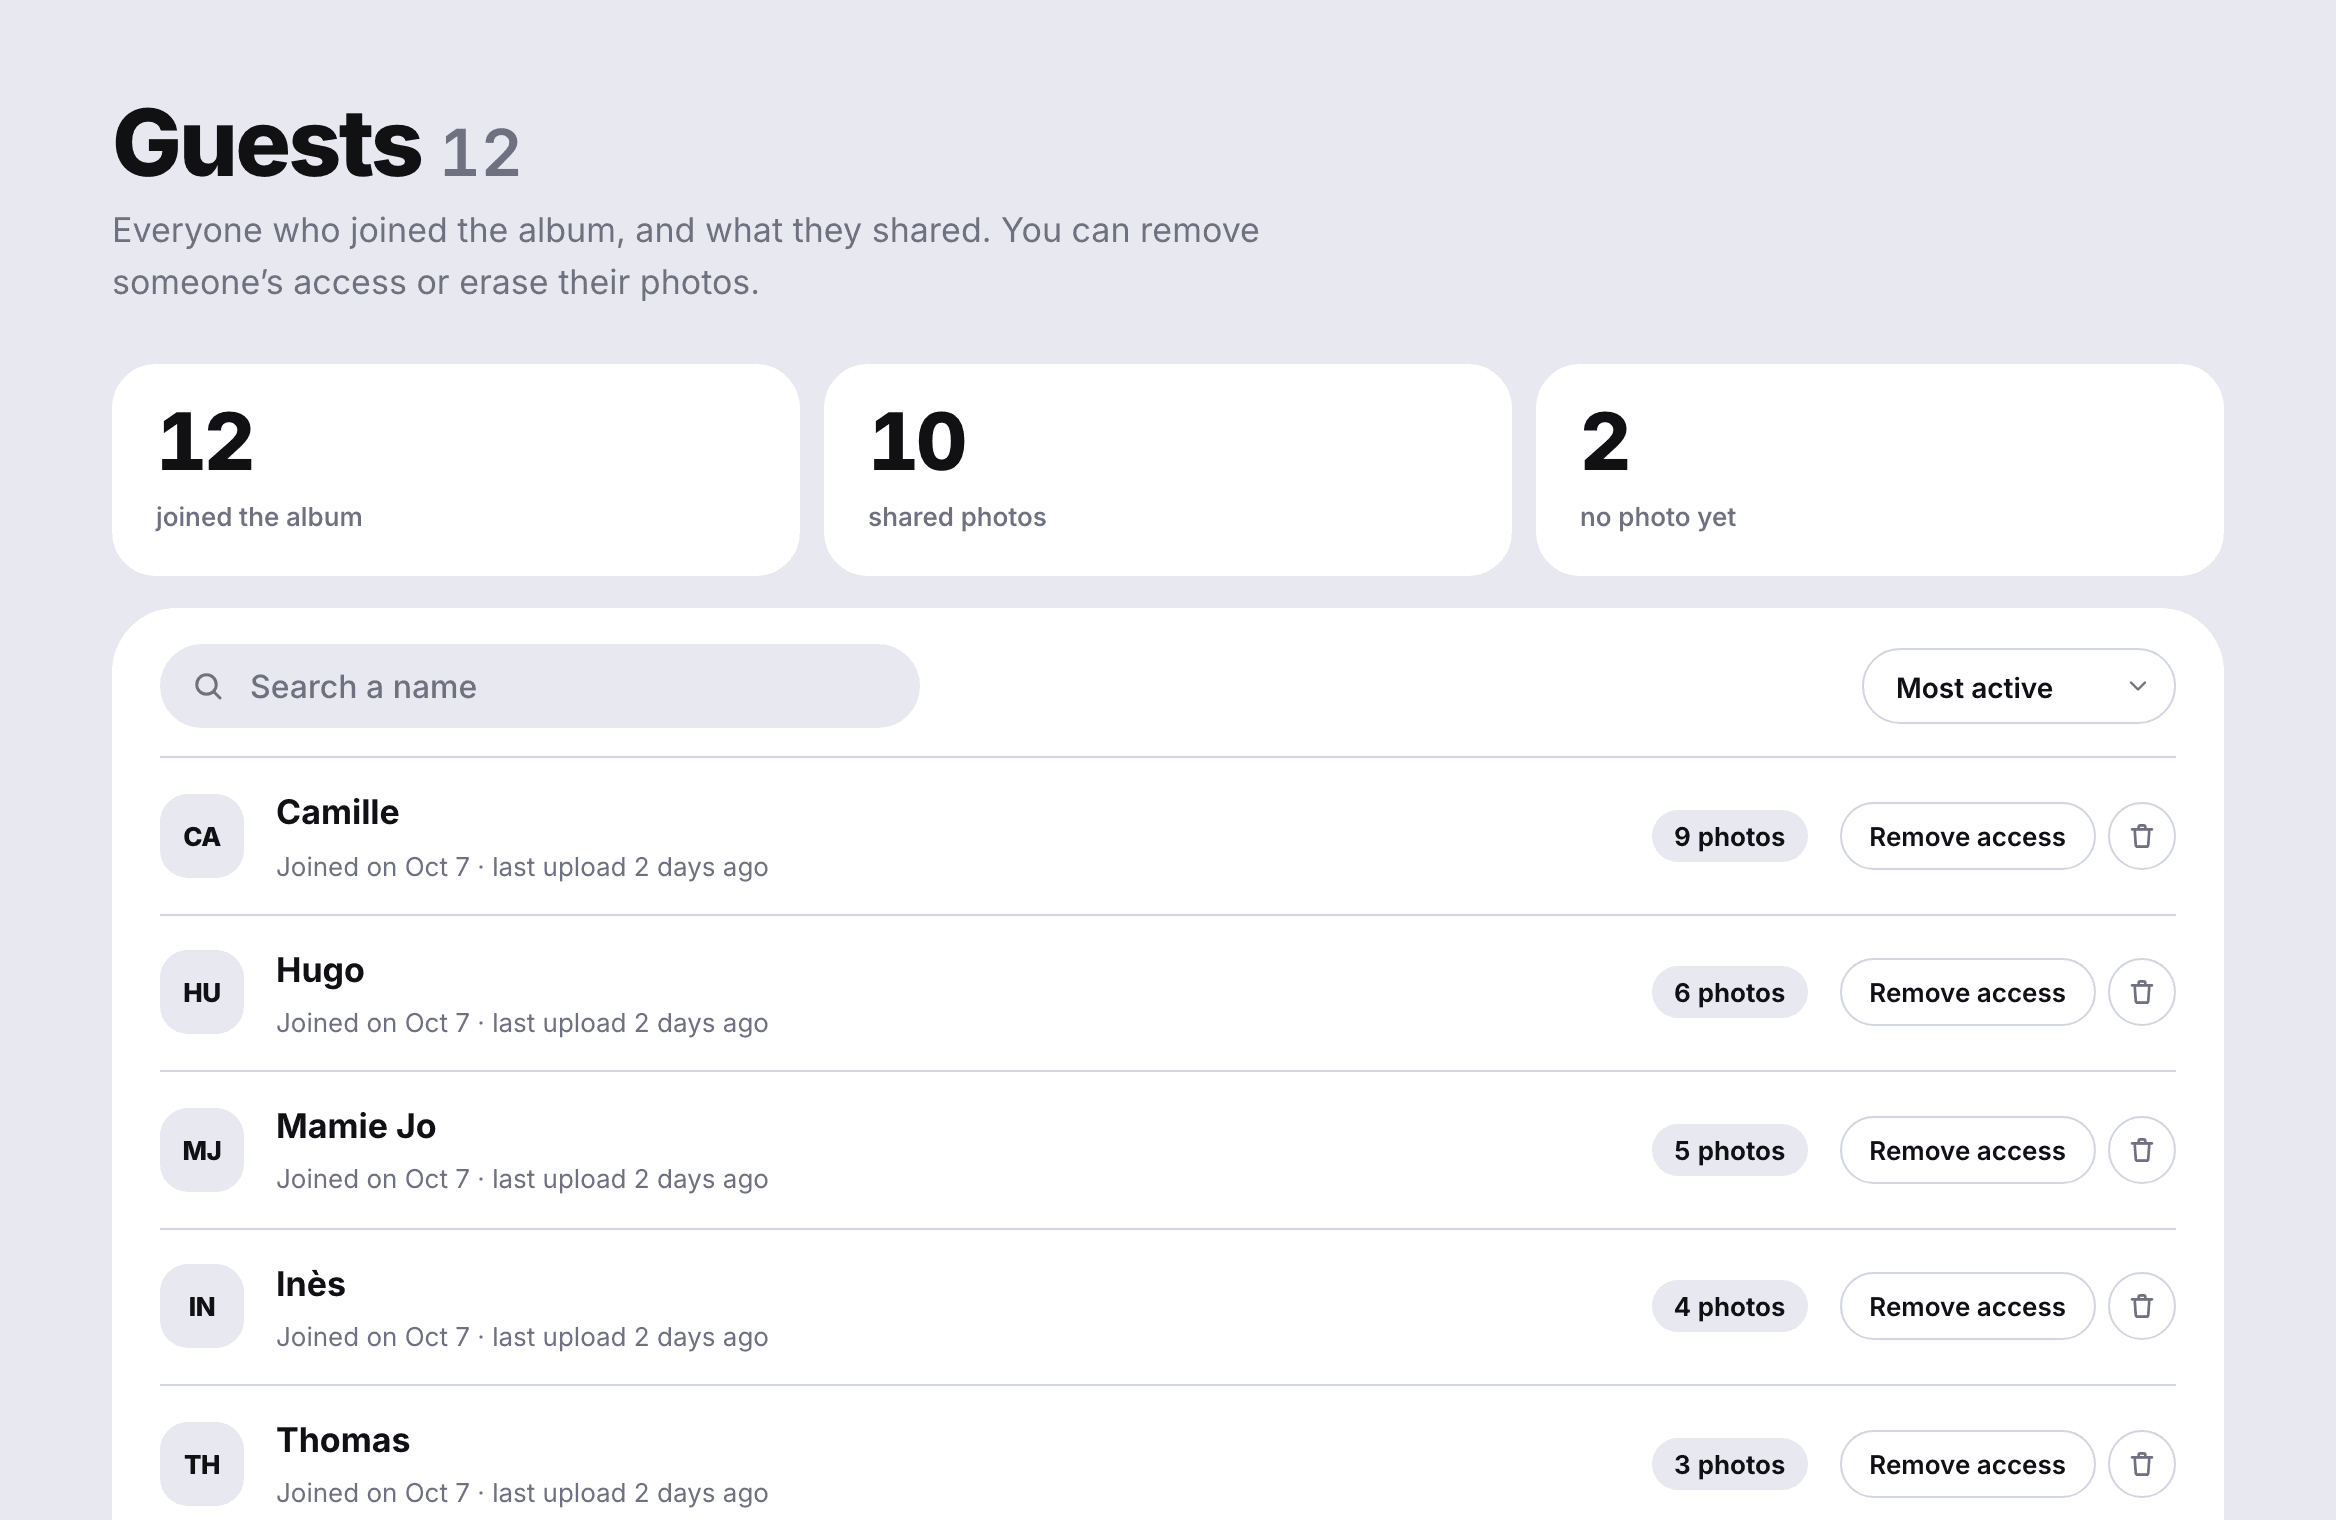This screenshot has height=1520, width=2336.
Task: Focus the Search a name field
Action: (540, 686)
